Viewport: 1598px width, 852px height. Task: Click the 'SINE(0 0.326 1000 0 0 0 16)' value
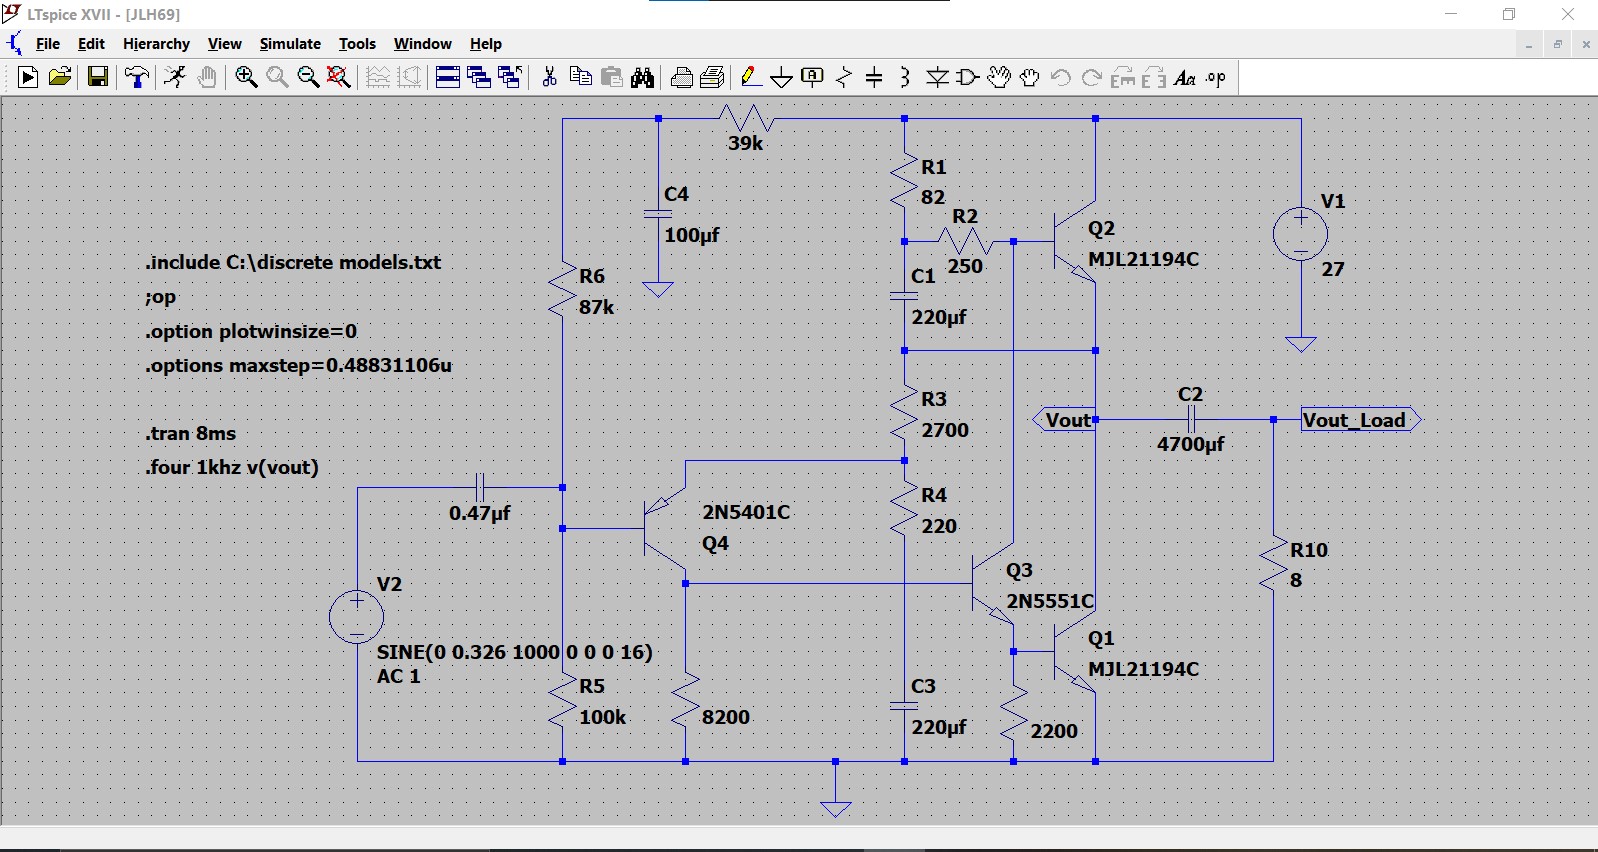(514, 652)
